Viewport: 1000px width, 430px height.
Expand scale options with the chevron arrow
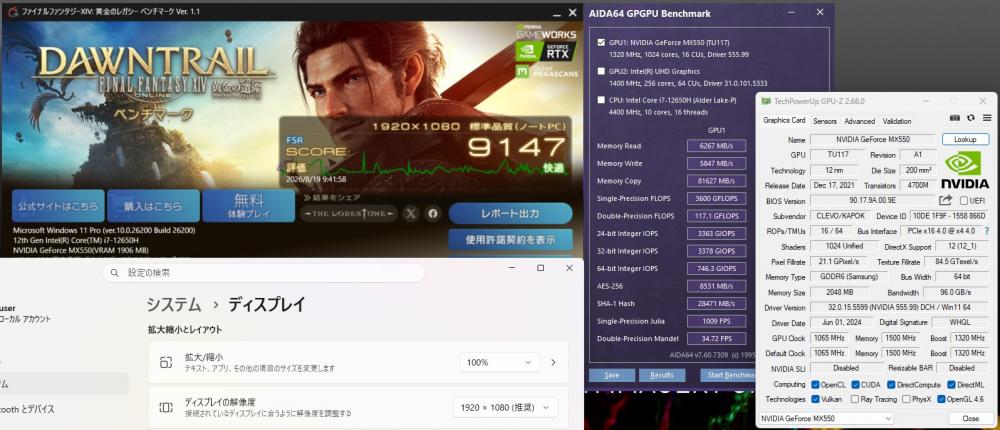click(553, 362)
